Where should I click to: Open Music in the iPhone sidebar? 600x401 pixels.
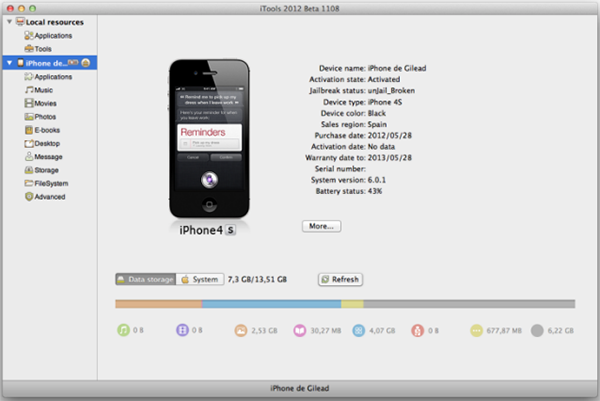tap(45, 89)
